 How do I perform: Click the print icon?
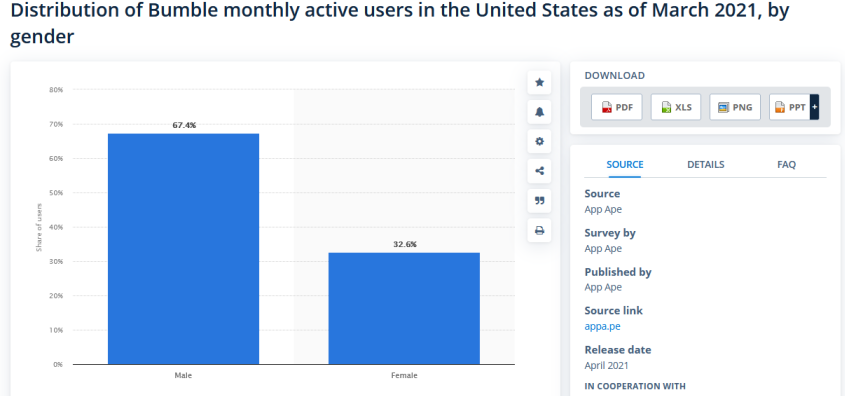pyautogui.click(x=539, y=231)
